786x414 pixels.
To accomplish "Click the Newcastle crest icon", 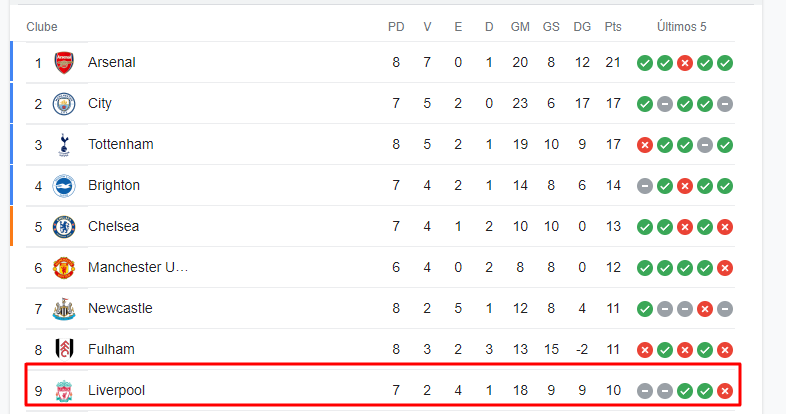I will click(x=64, y=309).
